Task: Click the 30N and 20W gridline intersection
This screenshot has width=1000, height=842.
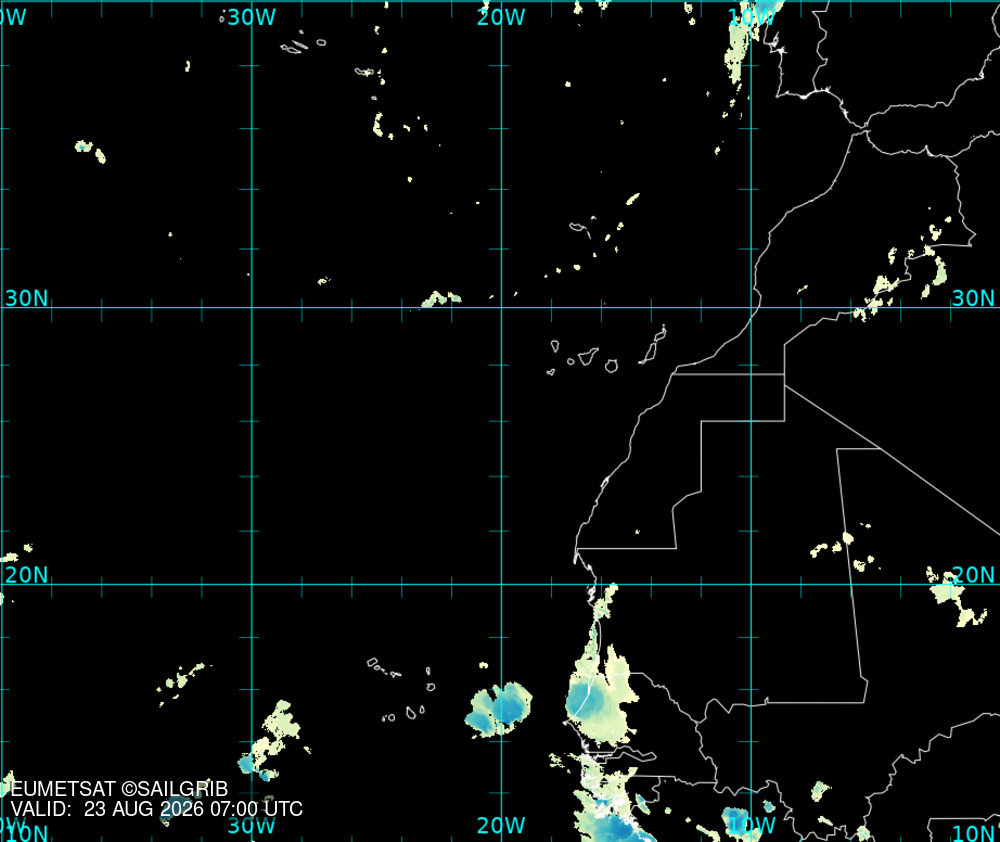Action: 501,307
